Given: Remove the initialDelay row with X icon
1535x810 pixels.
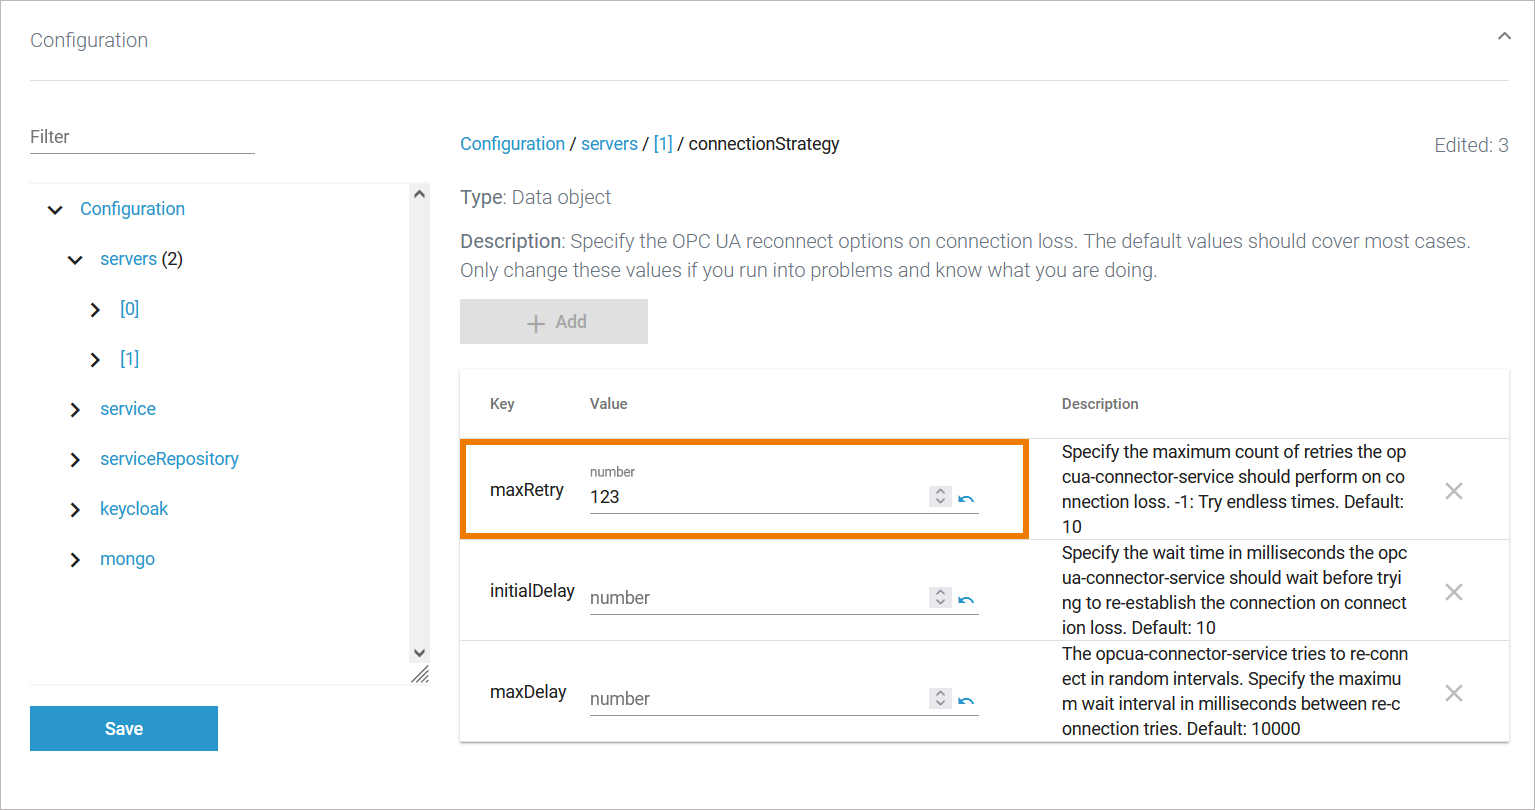Looking at the screenshot, I should tap(1454, 592).
